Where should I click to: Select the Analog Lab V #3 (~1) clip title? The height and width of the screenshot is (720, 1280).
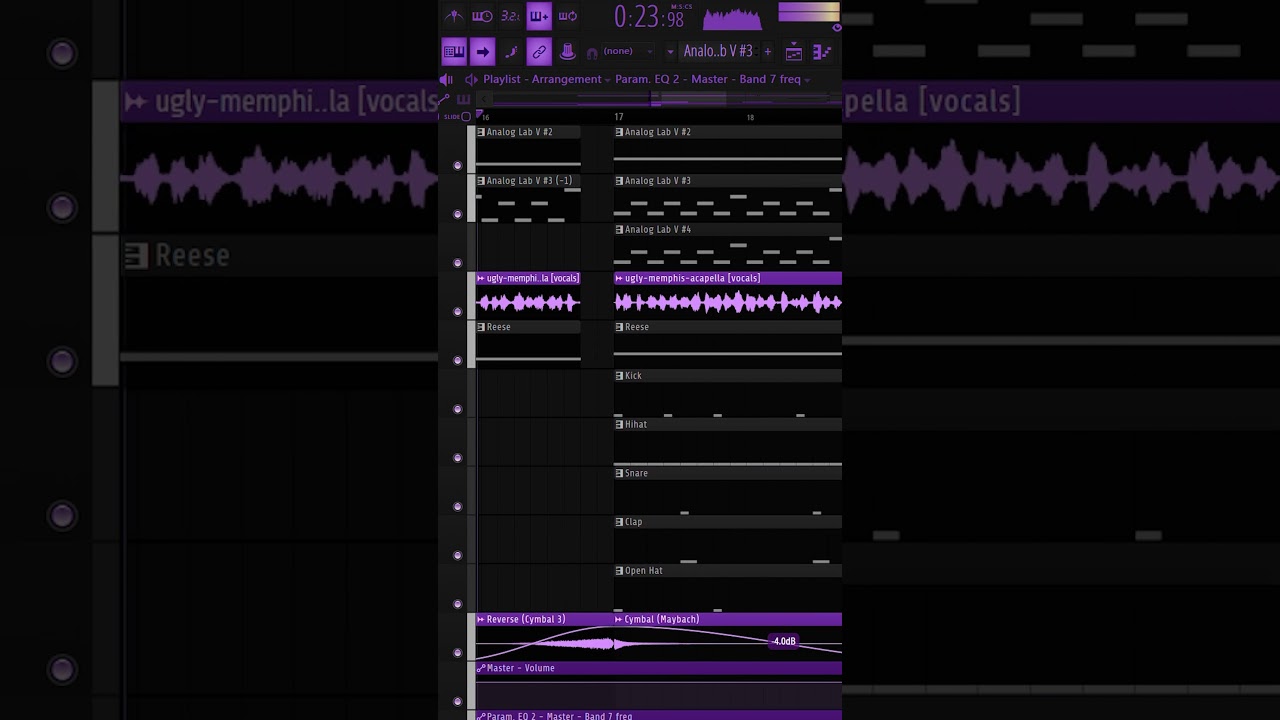tap(529, 181)
